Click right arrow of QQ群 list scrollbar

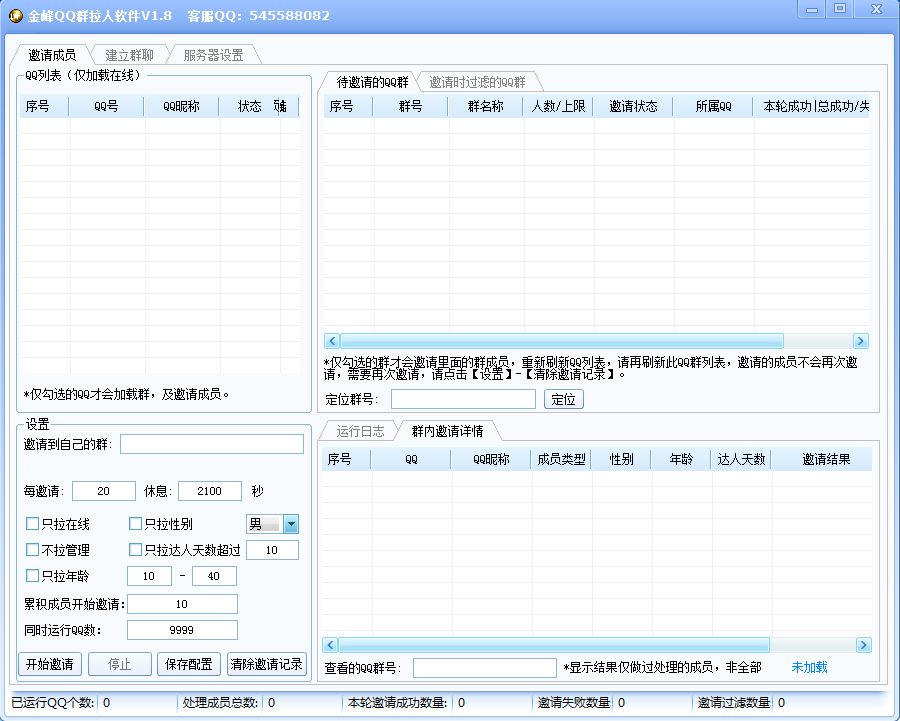[x=860, y=341]
